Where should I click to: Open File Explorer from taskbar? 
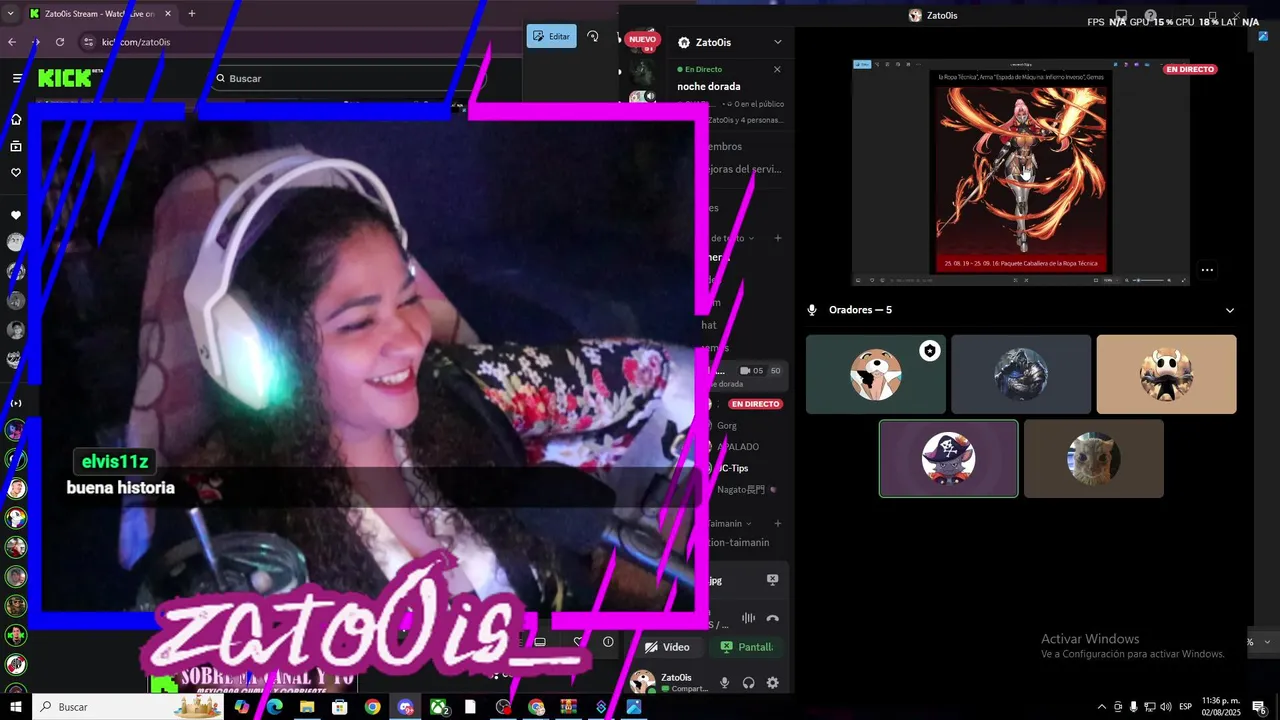307,707
